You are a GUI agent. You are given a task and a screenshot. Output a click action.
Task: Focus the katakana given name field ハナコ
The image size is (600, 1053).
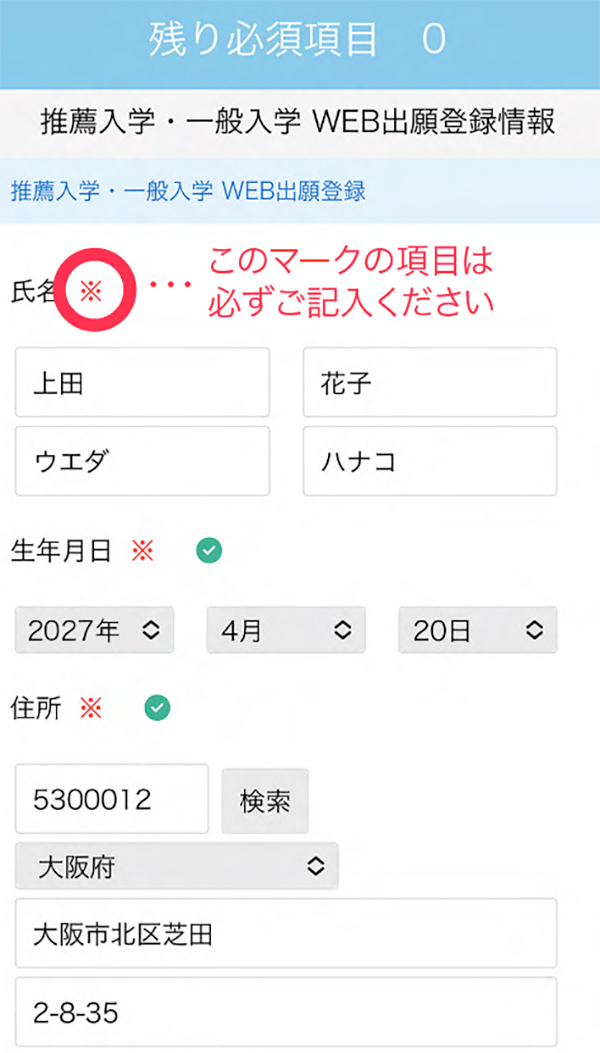(x=429, y=461)
